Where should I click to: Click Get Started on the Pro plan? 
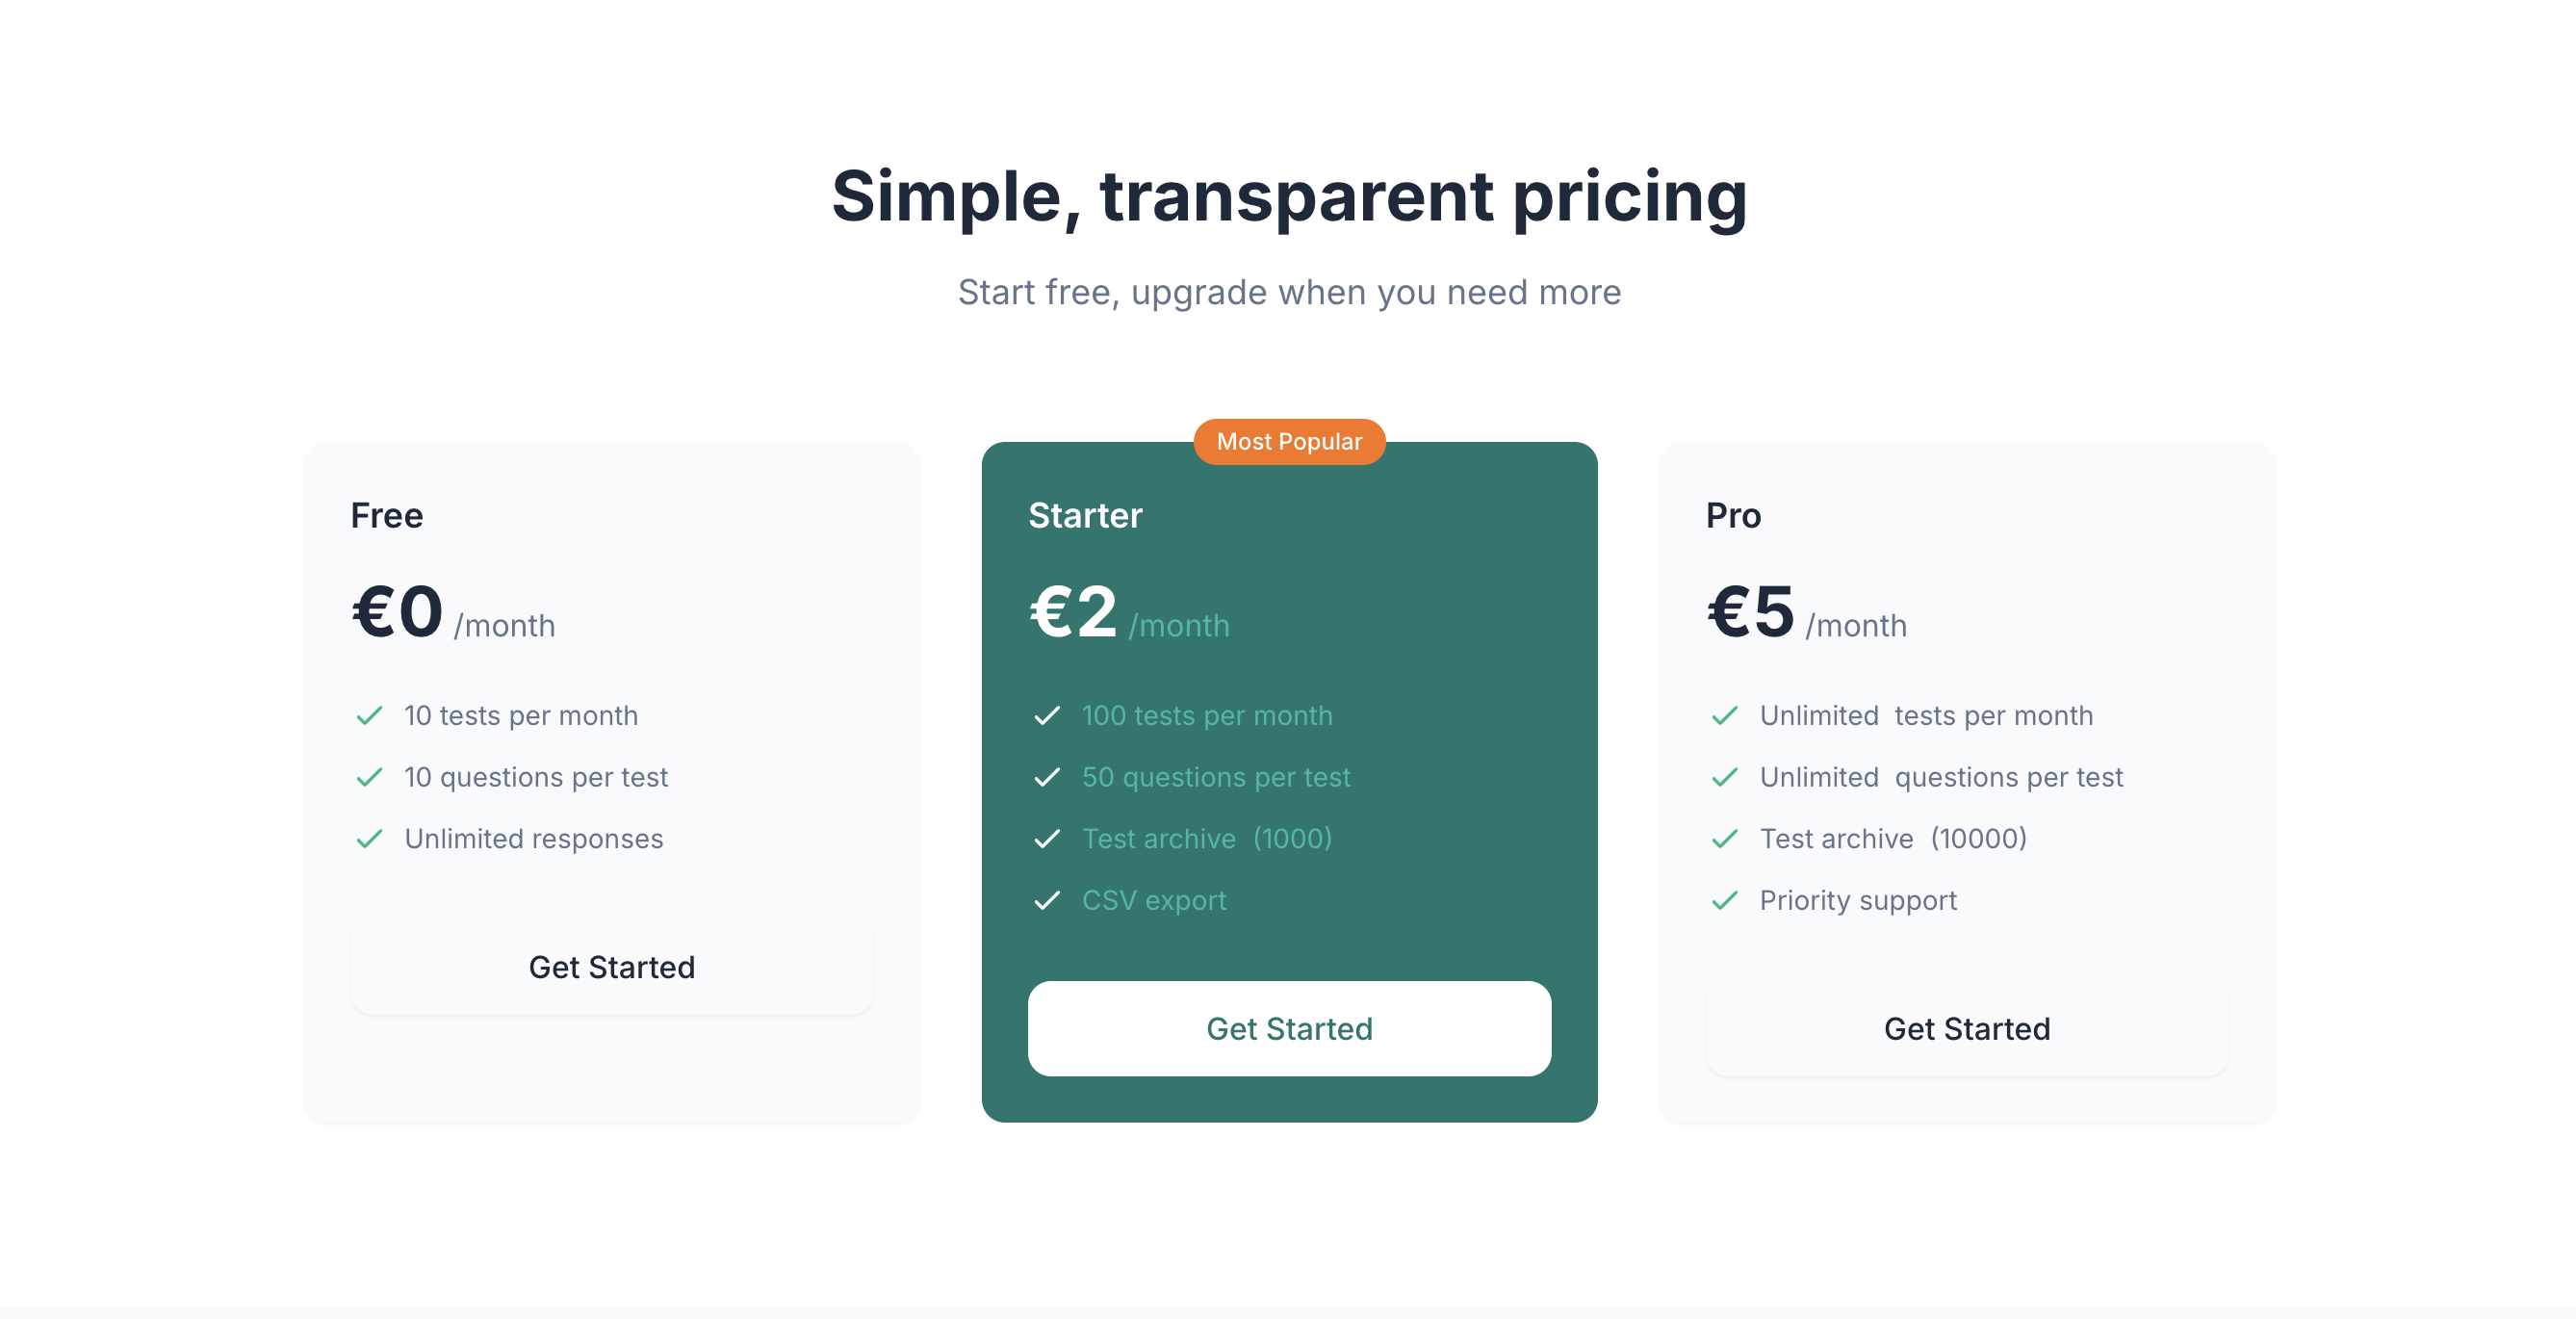click(1966, 1028)
